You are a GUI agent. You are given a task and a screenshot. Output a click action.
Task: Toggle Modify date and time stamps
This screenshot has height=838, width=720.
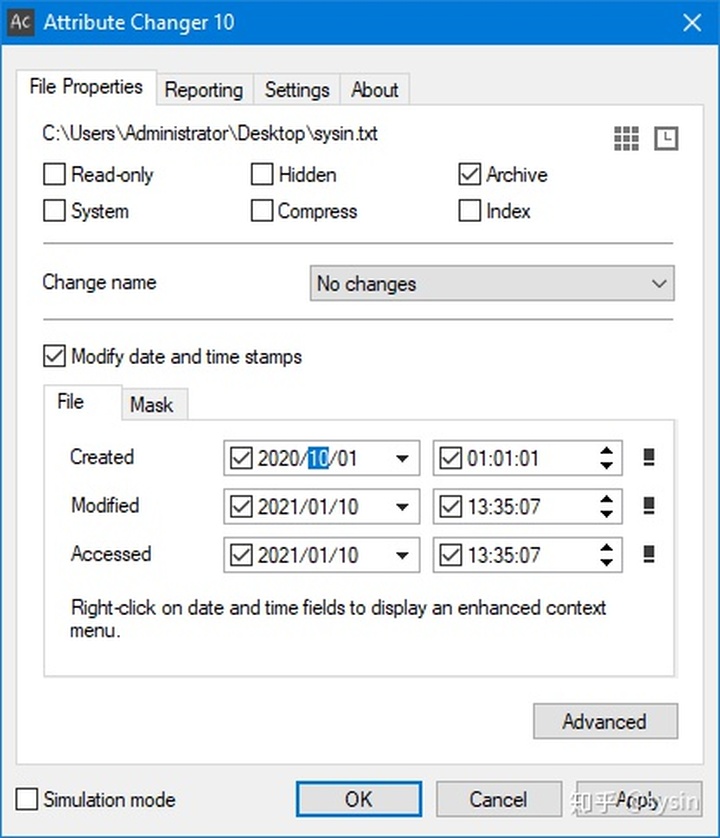pos(55,356)
